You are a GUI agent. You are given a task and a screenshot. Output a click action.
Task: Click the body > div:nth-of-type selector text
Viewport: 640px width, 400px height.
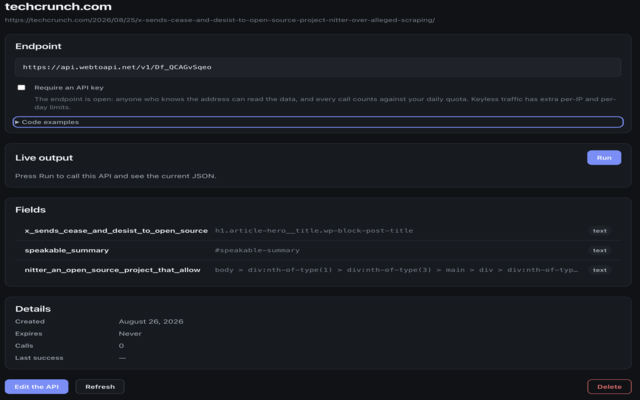(x=396, y=270)
